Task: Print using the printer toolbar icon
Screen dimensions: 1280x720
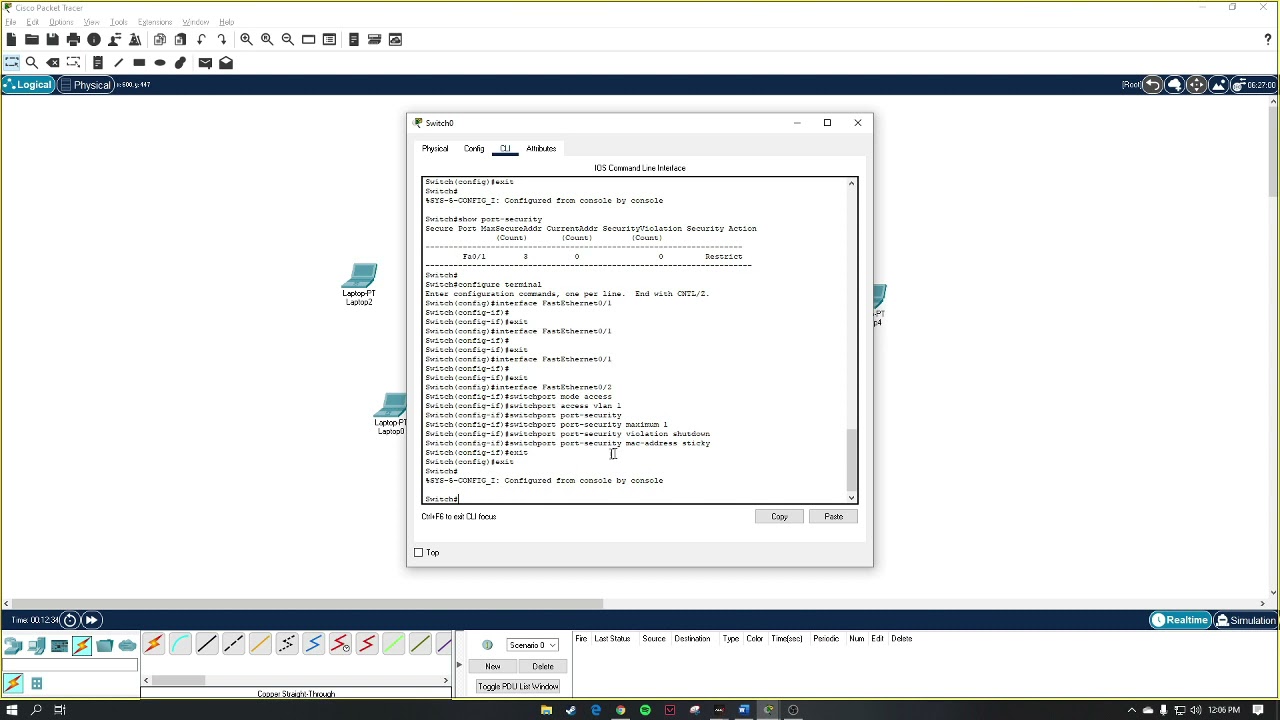Action: [73, 40]
